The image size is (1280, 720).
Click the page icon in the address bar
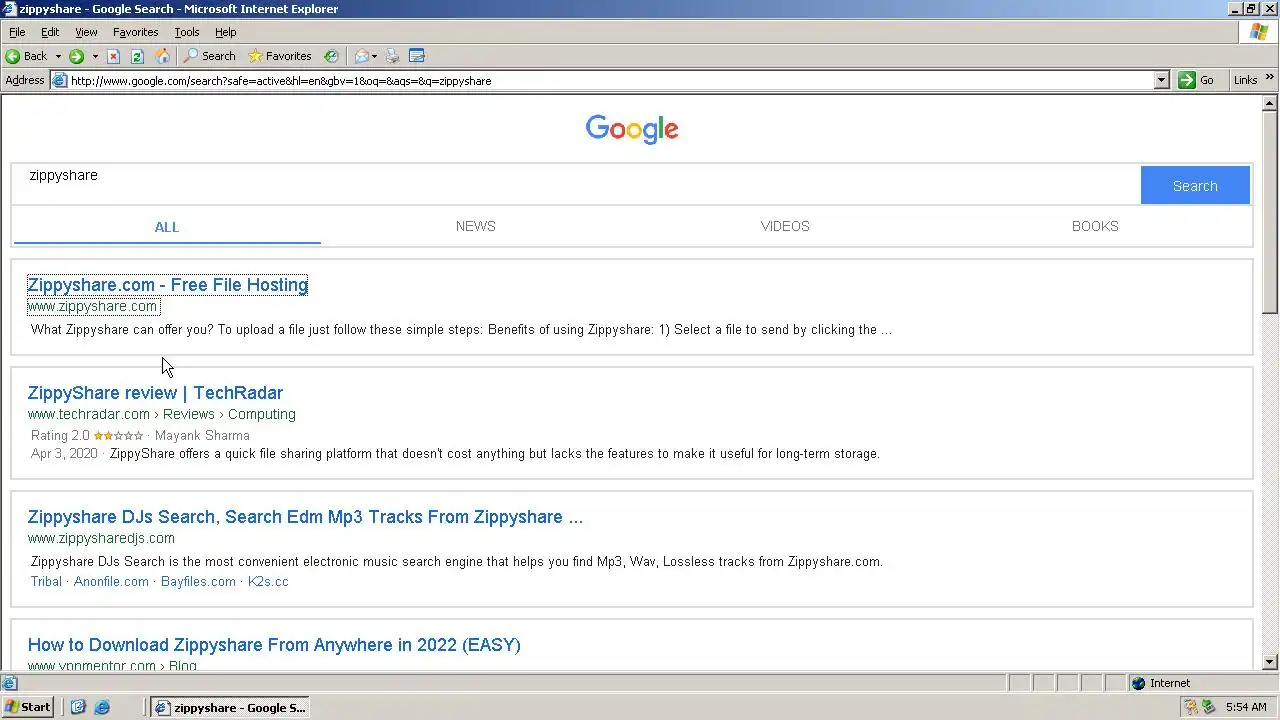pyautogui.click(x=60, y=80)
